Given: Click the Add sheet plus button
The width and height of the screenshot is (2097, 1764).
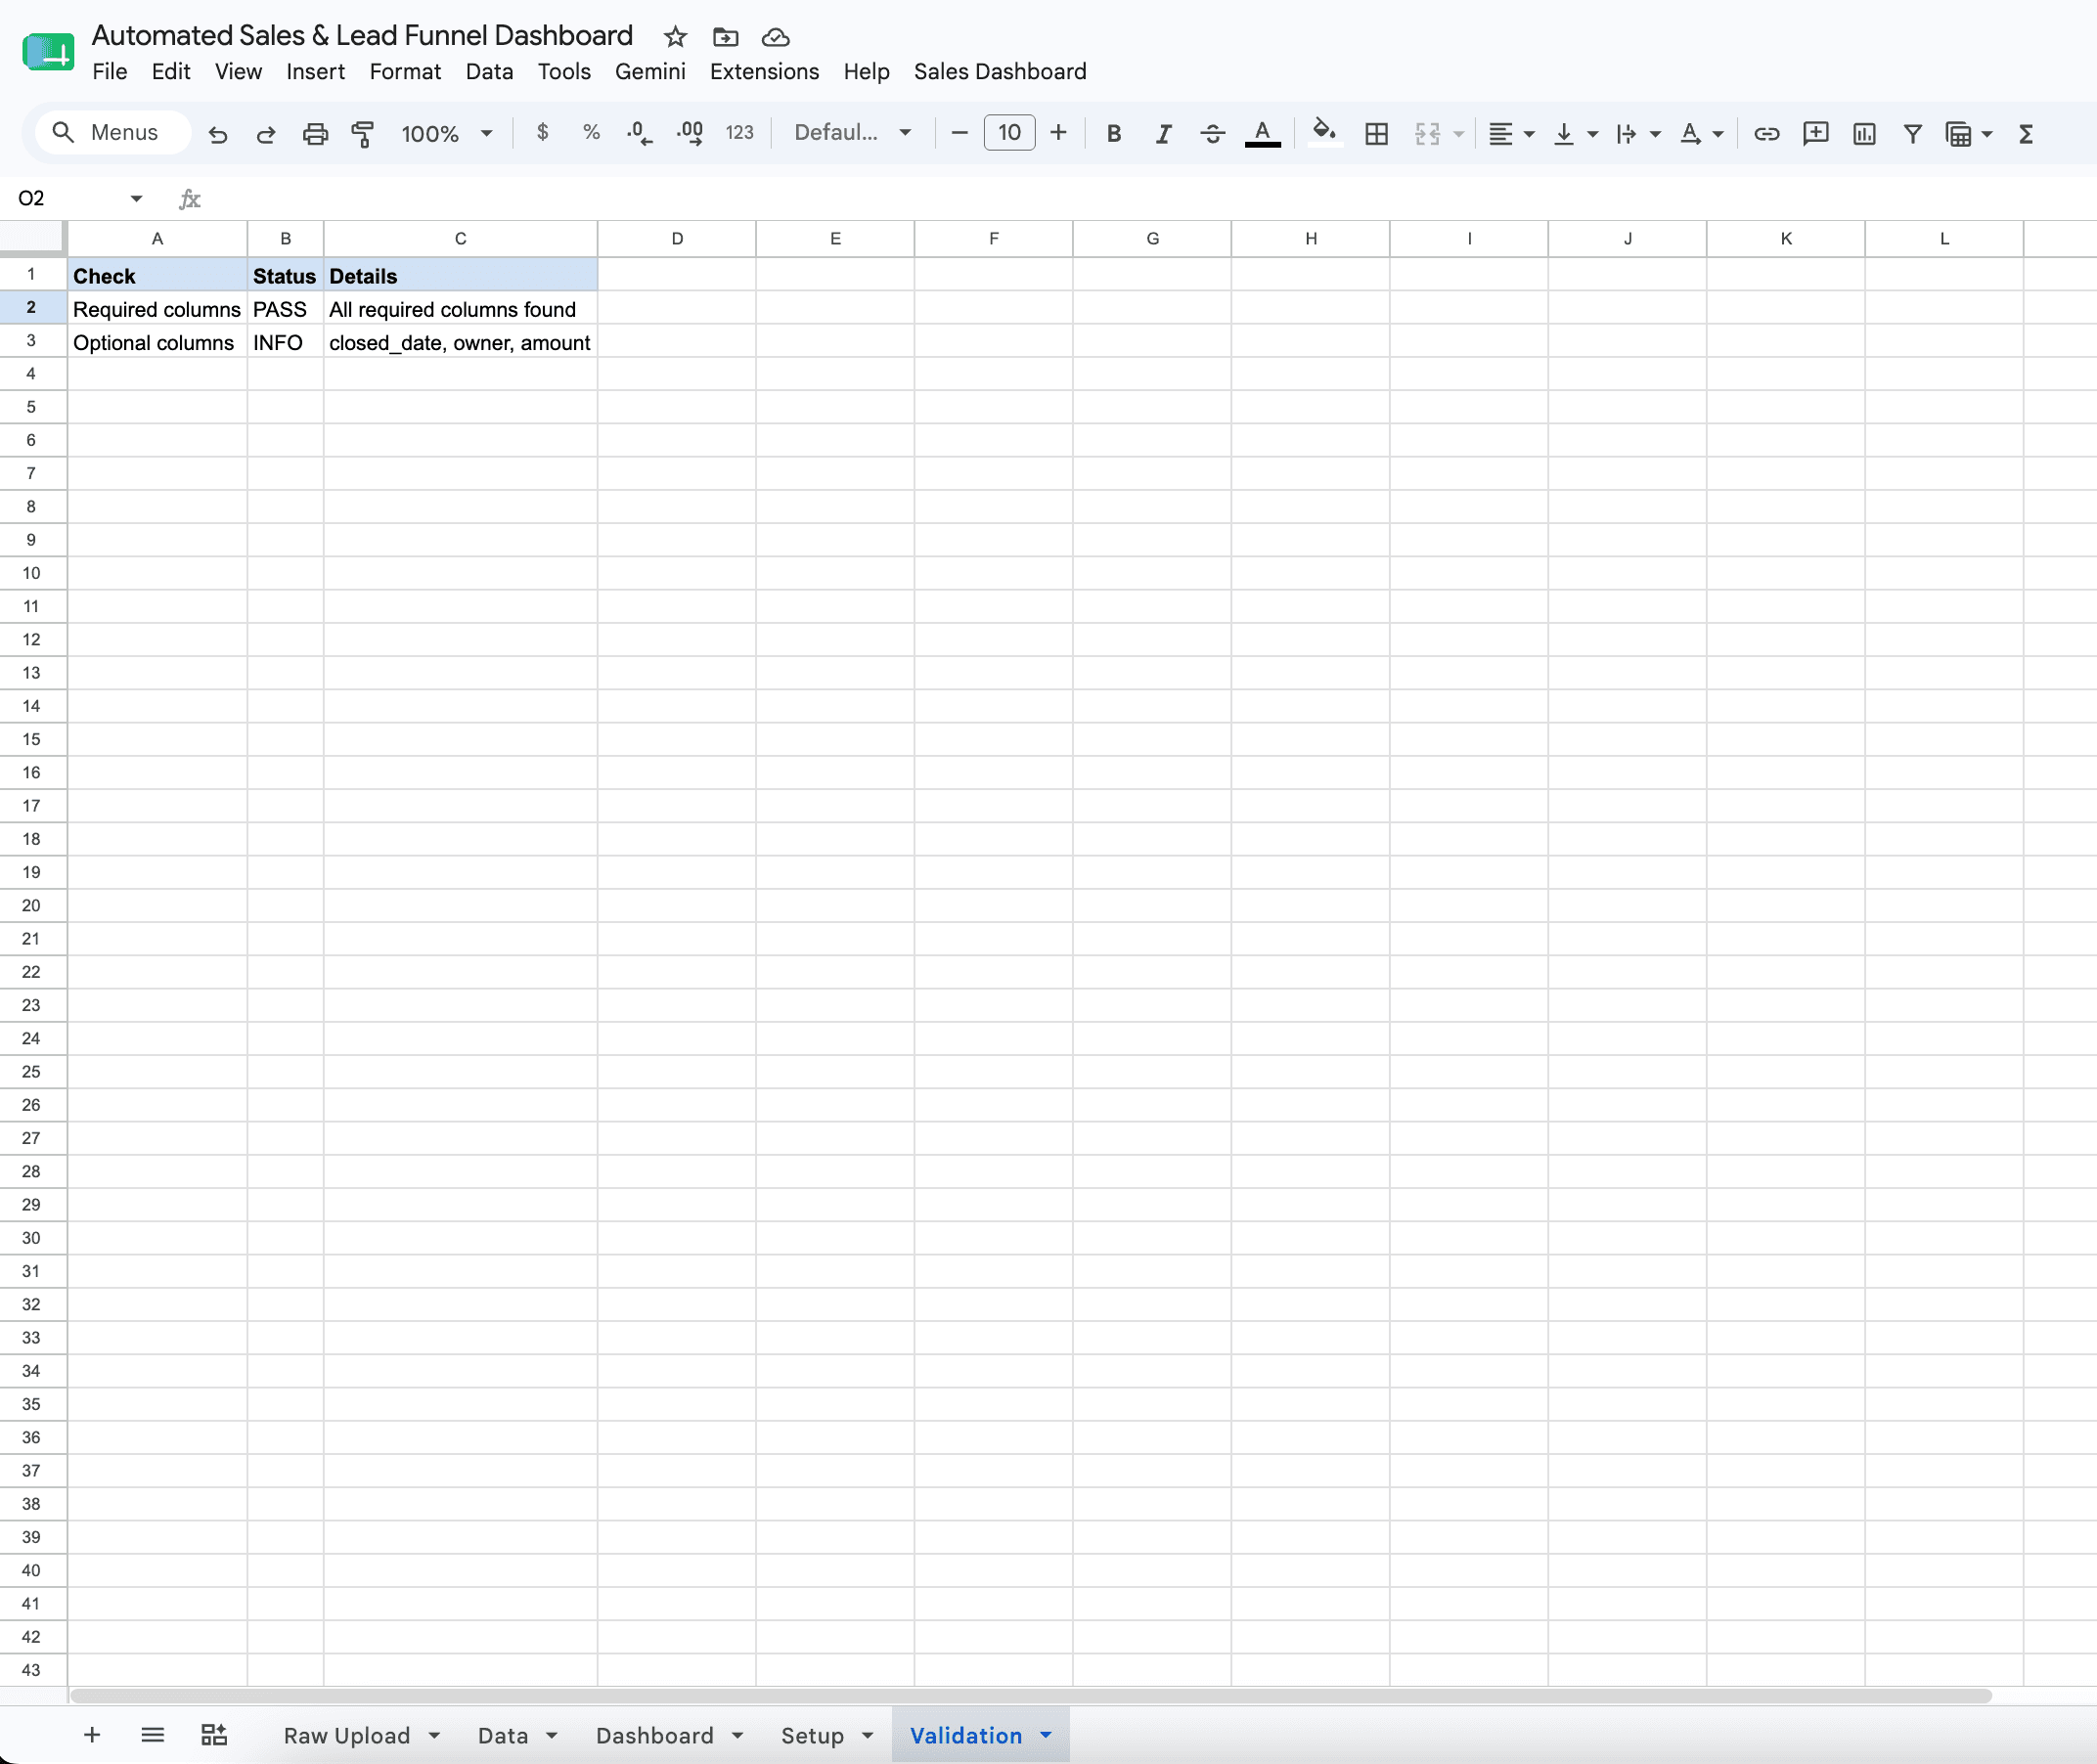Looking at the screenshot, I should 91,1735.
